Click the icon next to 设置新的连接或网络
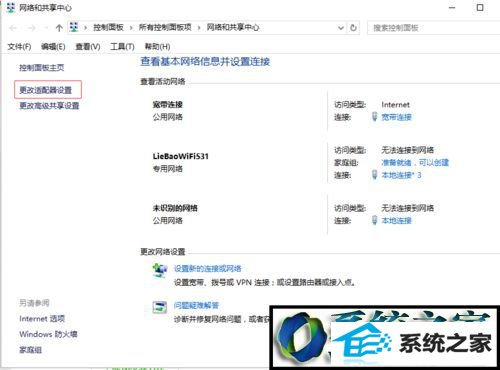Viewport: 500px width, 370px height. pos(160,270)
